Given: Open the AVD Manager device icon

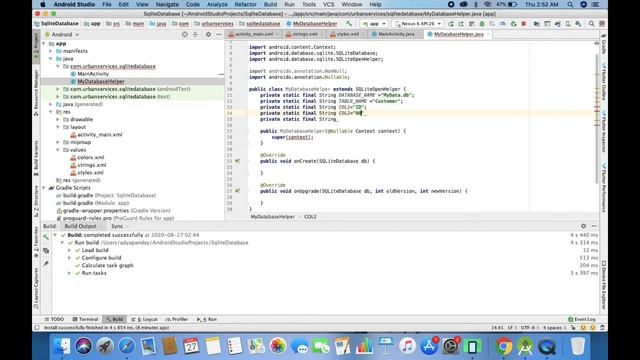Looking at the screenshot, I should point(568,24).
